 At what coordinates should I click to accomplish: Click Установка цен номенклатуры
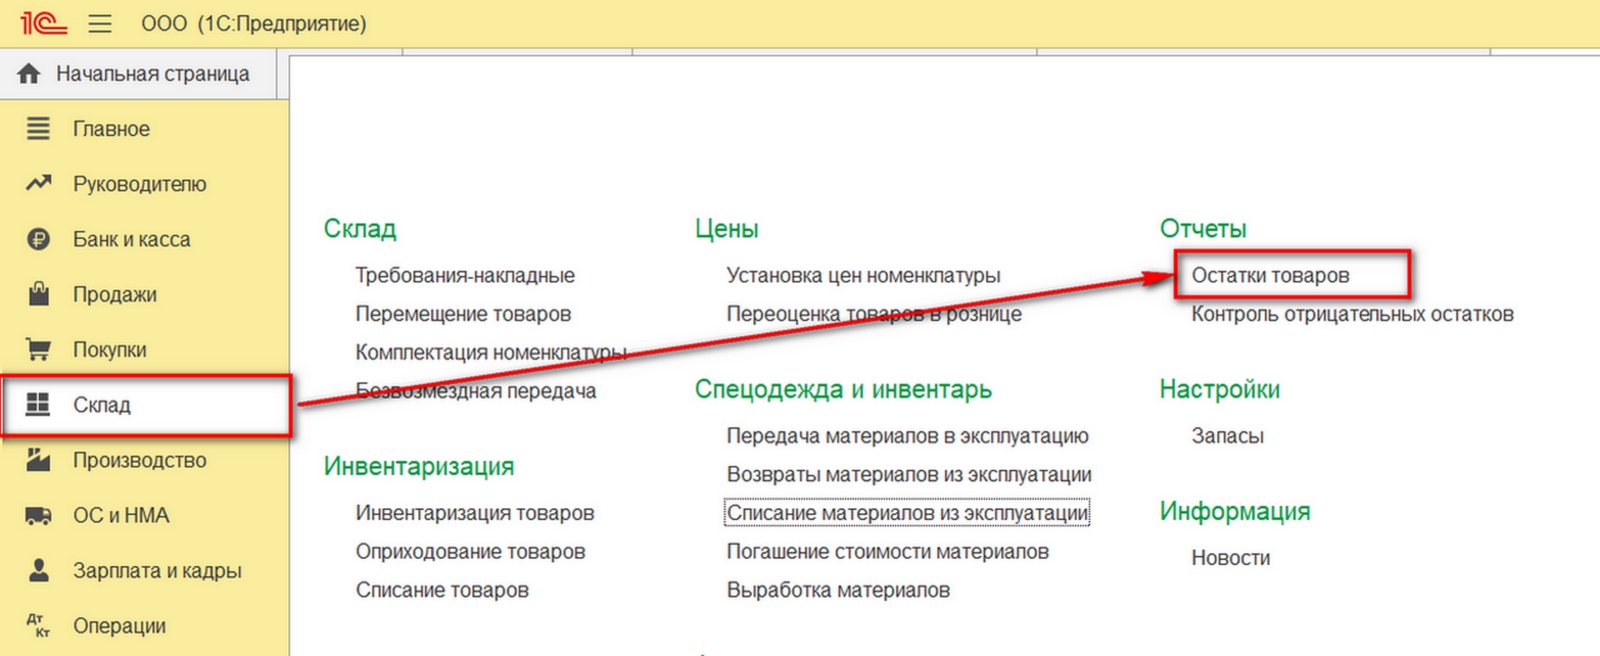(863, 275)
